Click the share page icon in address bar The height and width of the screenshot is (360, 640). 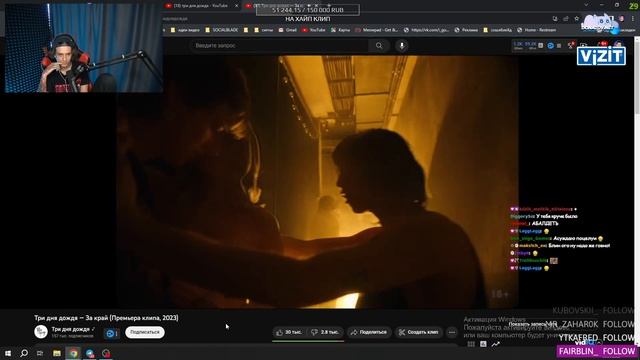tap(566, 18)
